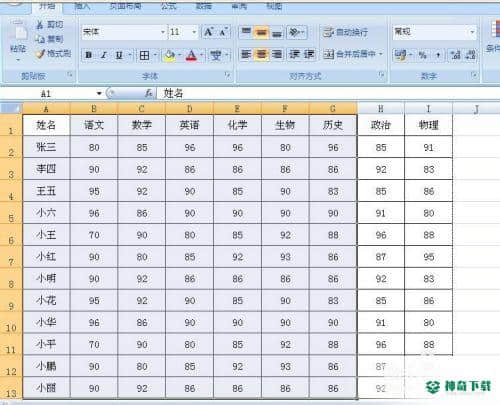This screenshot has height=405, width=500.
Task: Click the formula bar showing 姓名
Action: coord(328,94)
